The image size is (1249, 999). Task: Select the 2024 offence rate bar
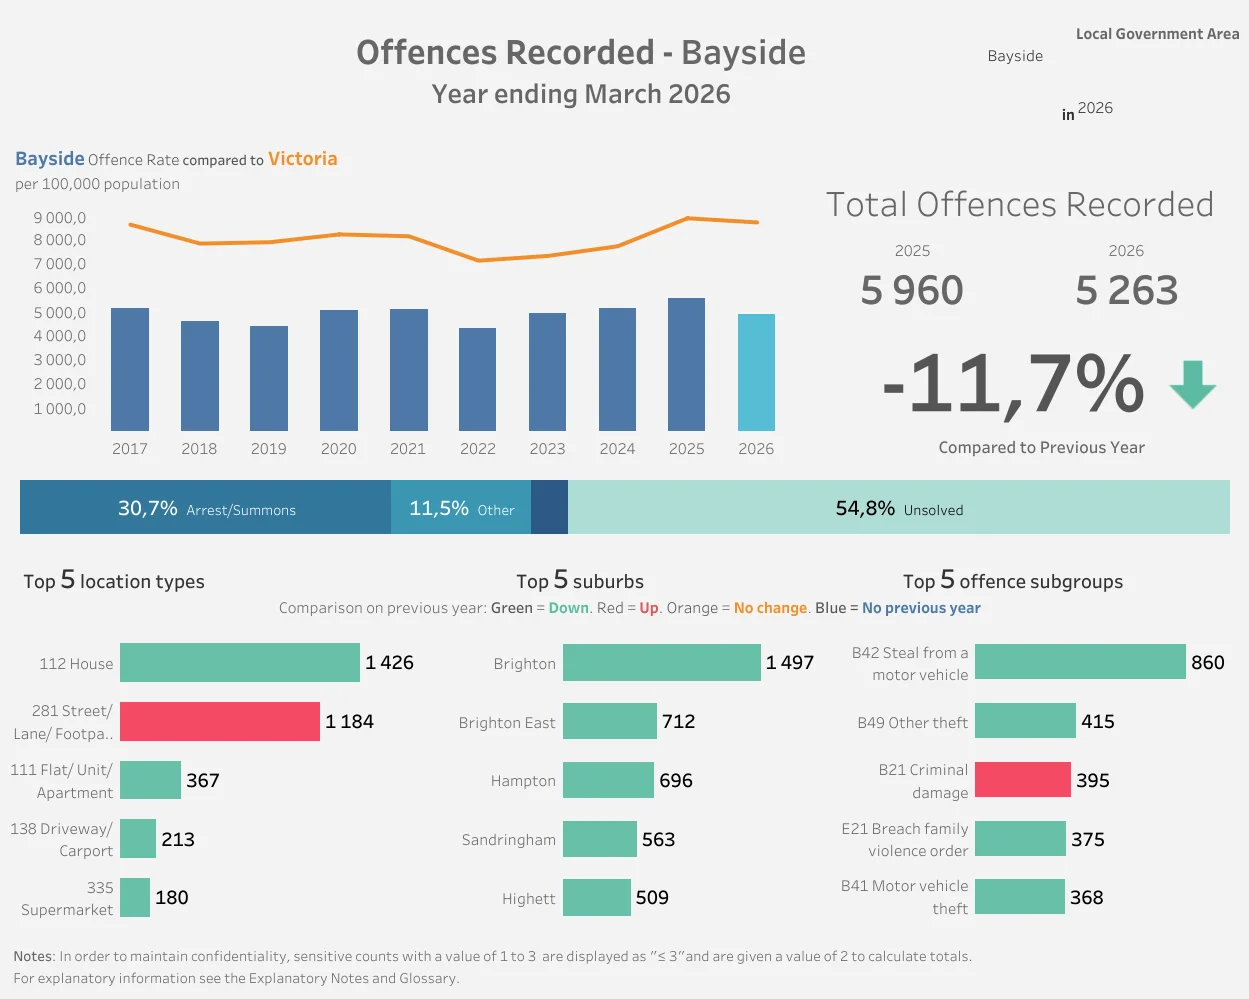click(x=617, y=369)
